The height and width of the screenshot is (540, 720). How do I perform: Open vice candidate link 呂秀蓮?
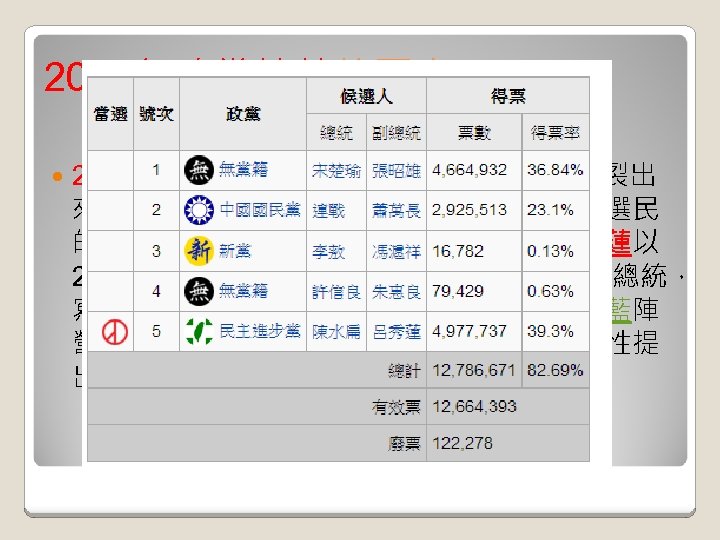396,332
